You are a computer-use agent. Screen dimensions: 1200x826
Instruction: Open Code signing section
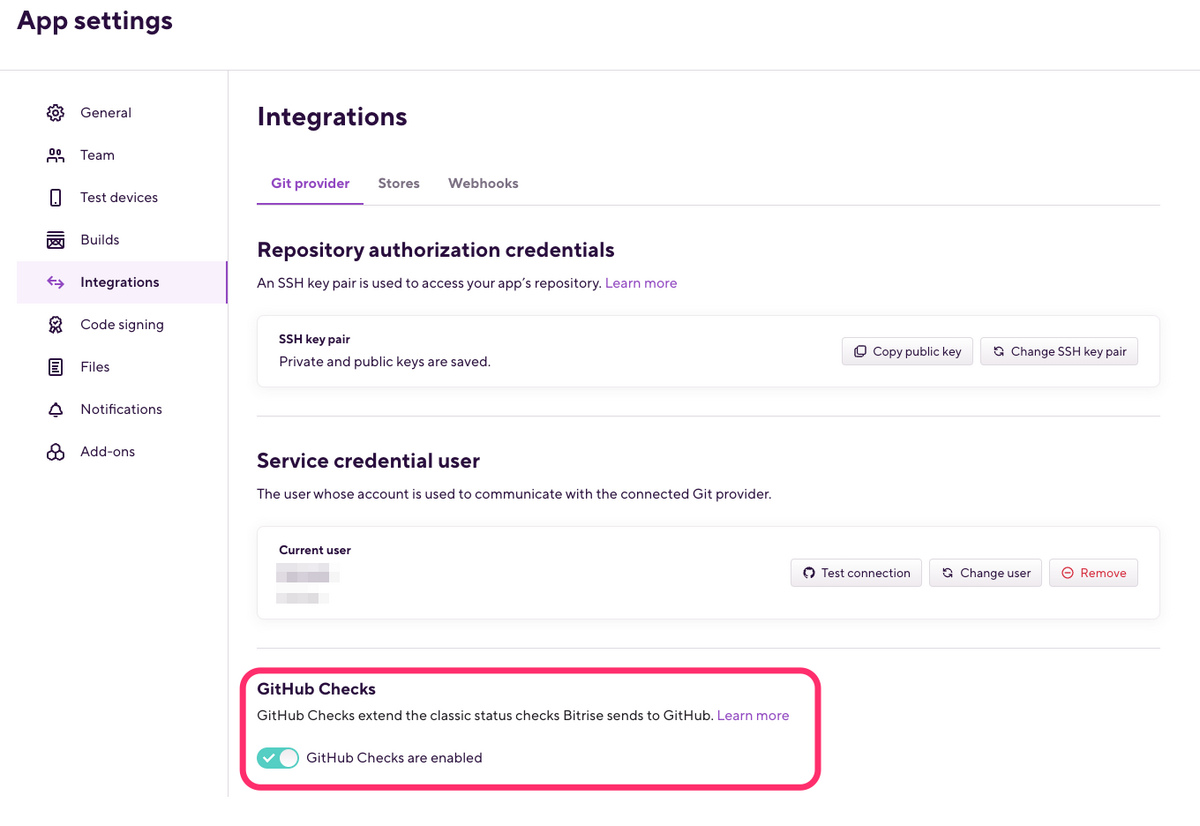[122, 325]
